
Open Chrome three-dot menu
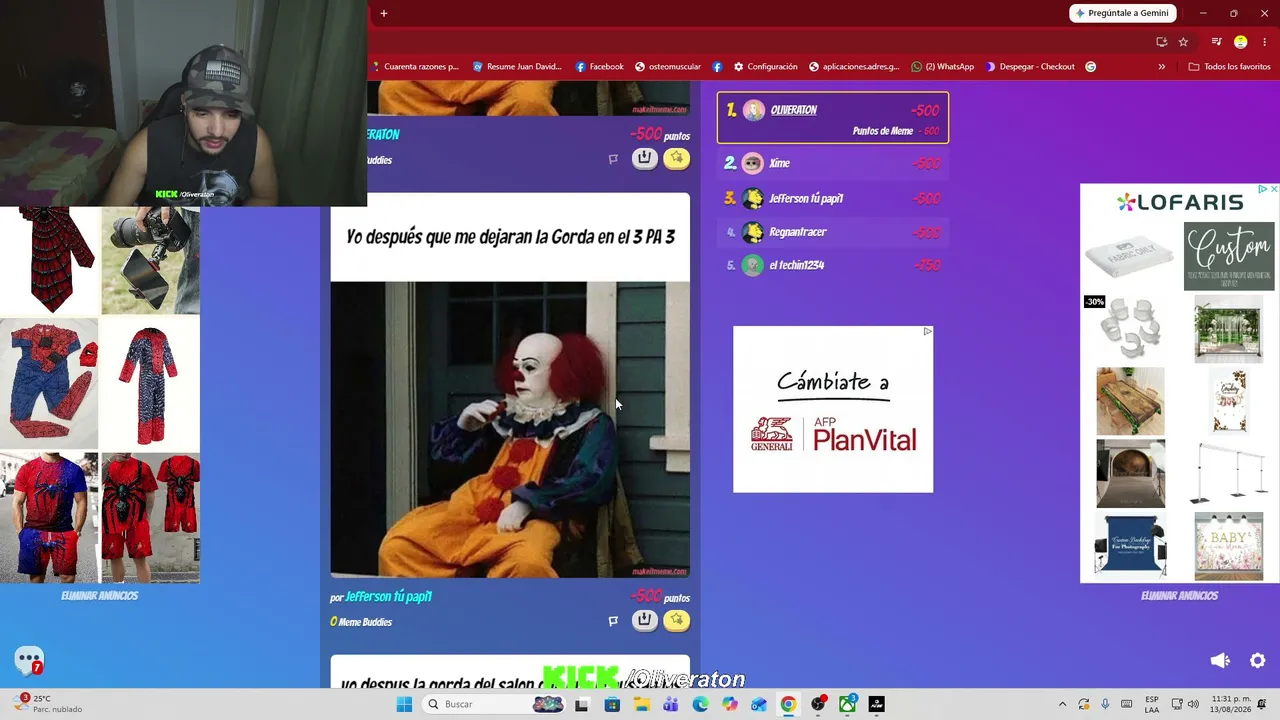(1265, 42)
